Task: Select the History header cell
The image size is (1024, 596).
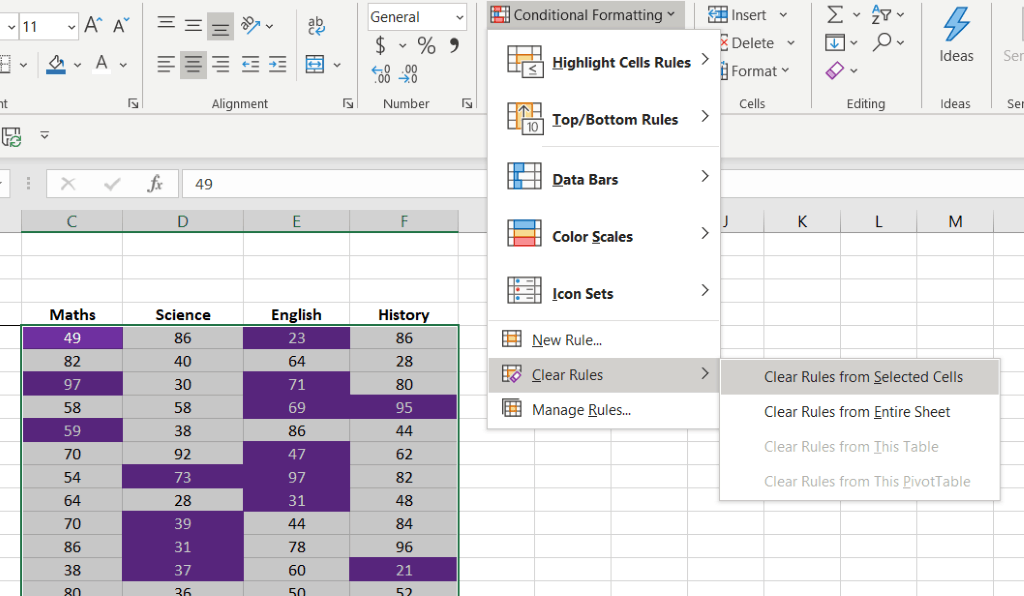Action: click(x=404, y=315)
